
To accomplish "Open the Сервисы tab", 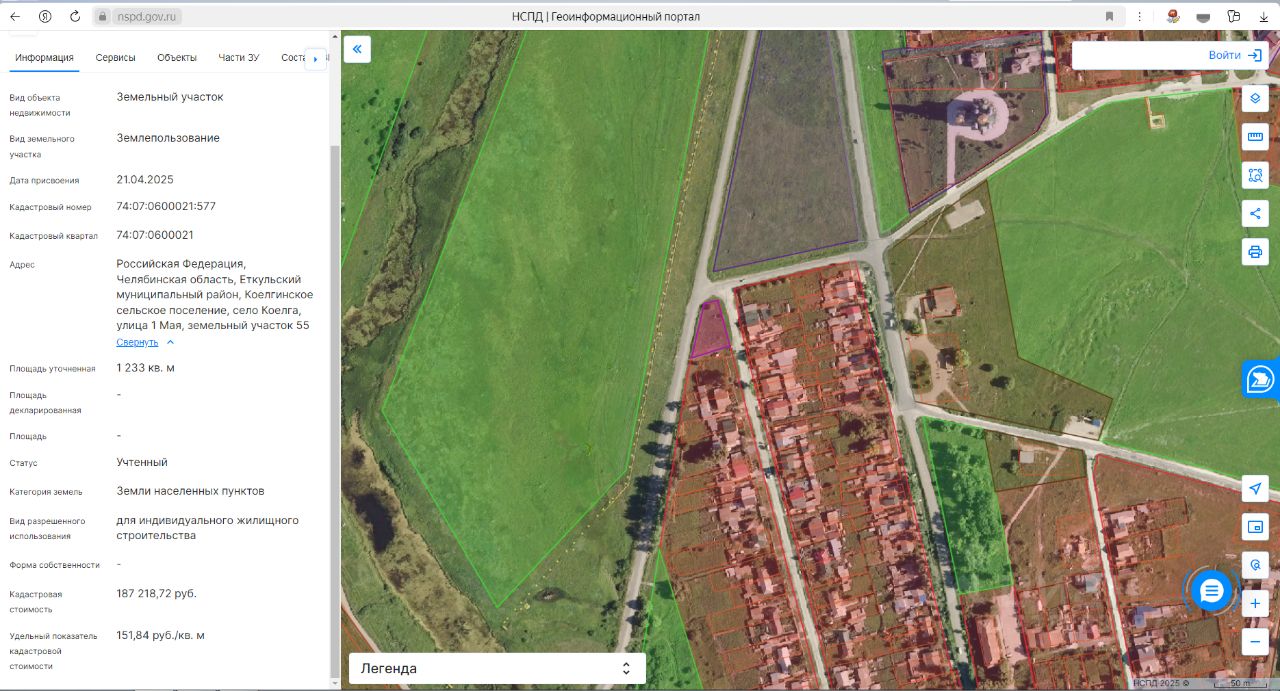I will pyautogui.click(x=116, y=57).
